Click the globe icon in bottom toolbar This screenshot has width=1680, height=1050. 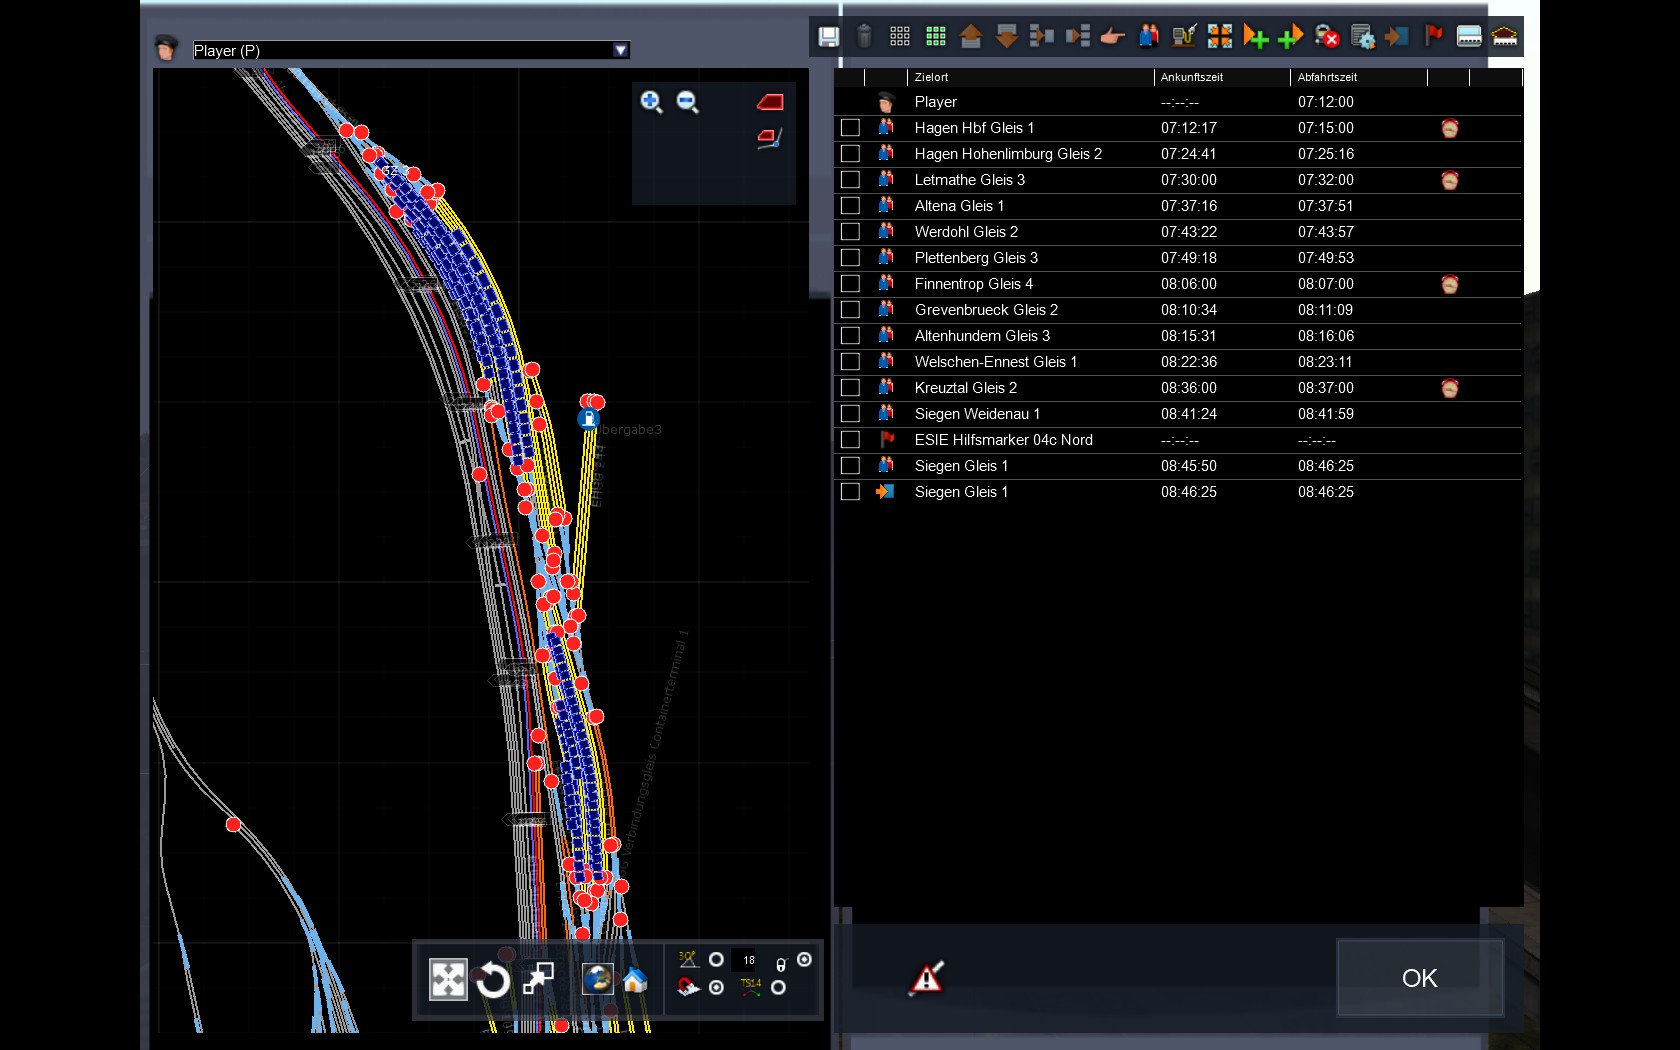[x=597, y=980]
